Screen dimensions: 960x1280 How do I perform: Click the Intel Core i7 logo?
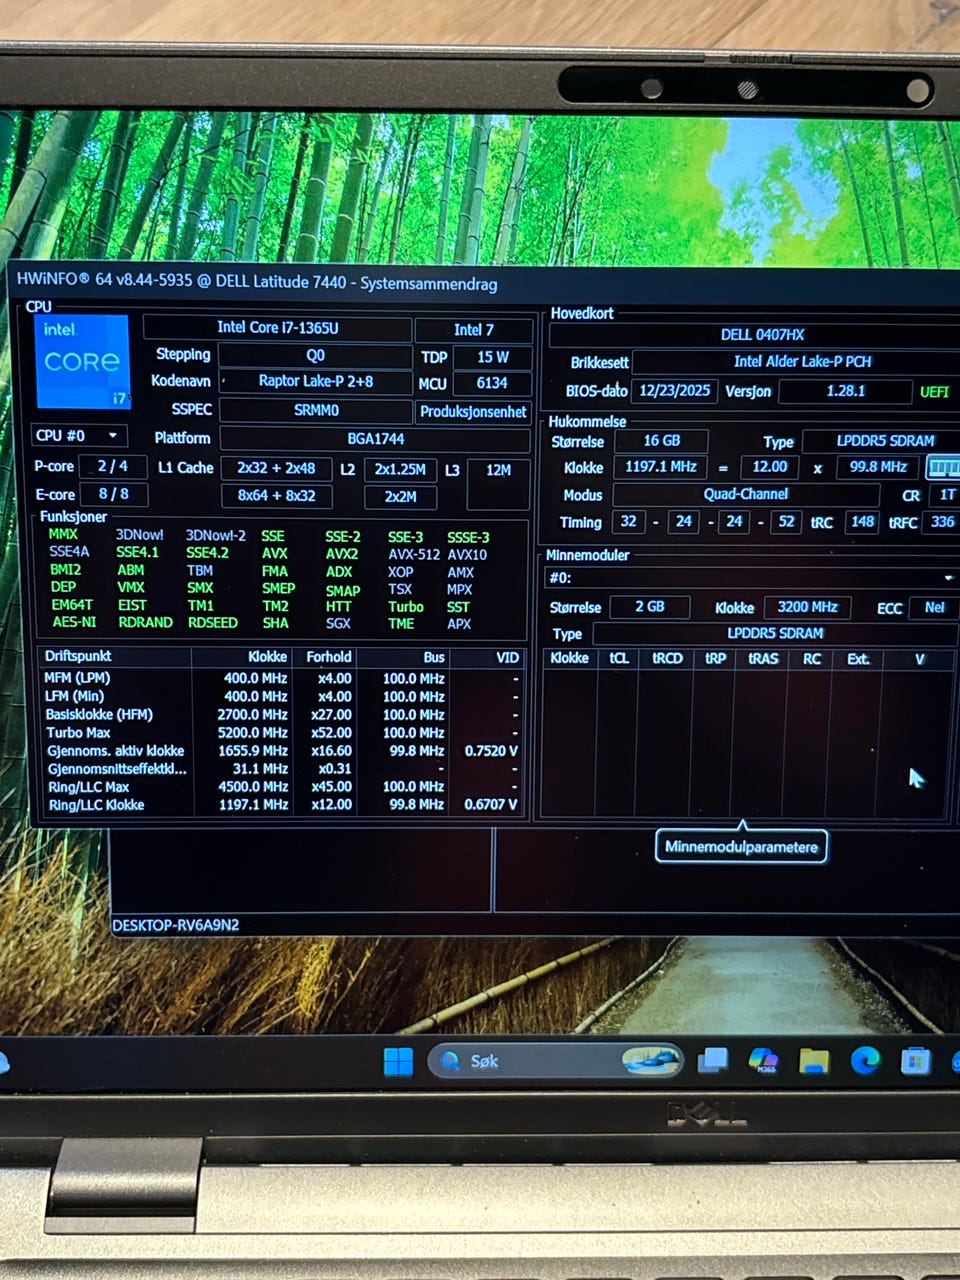(82, 361)
